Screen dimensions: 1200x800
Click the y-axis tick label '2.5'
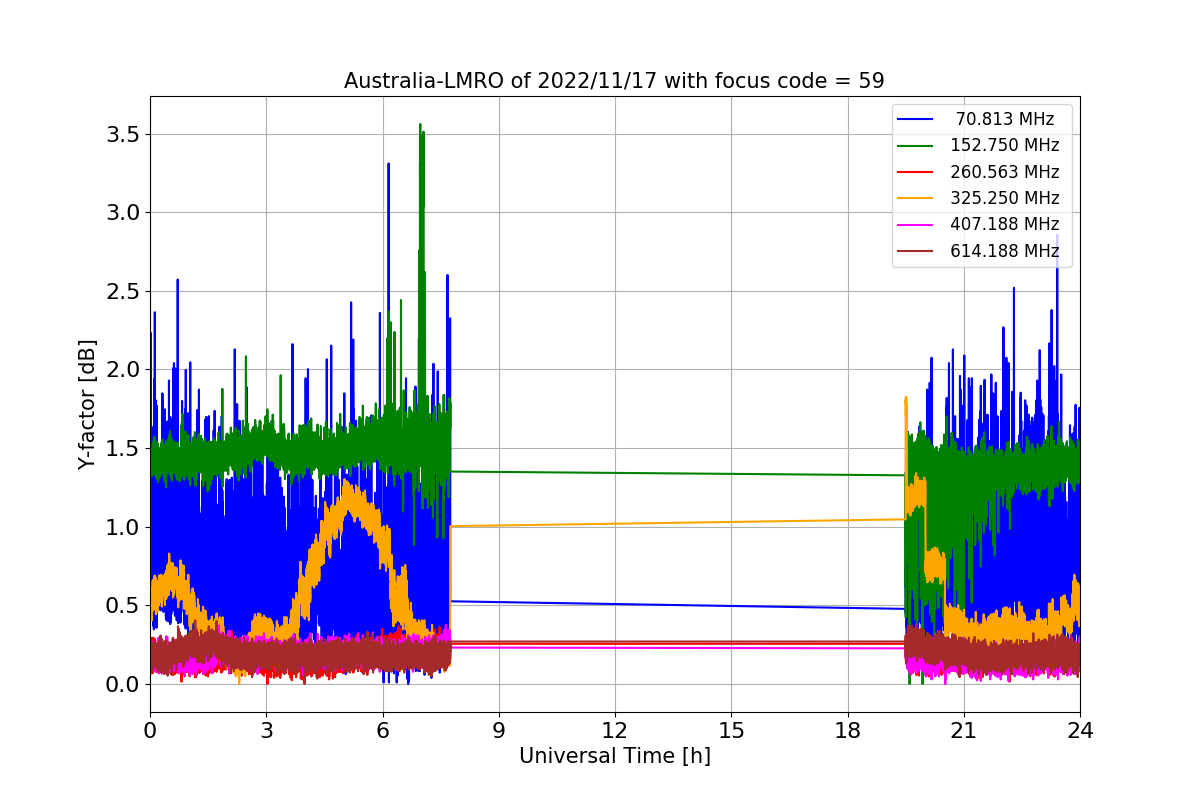pos(124,291)
